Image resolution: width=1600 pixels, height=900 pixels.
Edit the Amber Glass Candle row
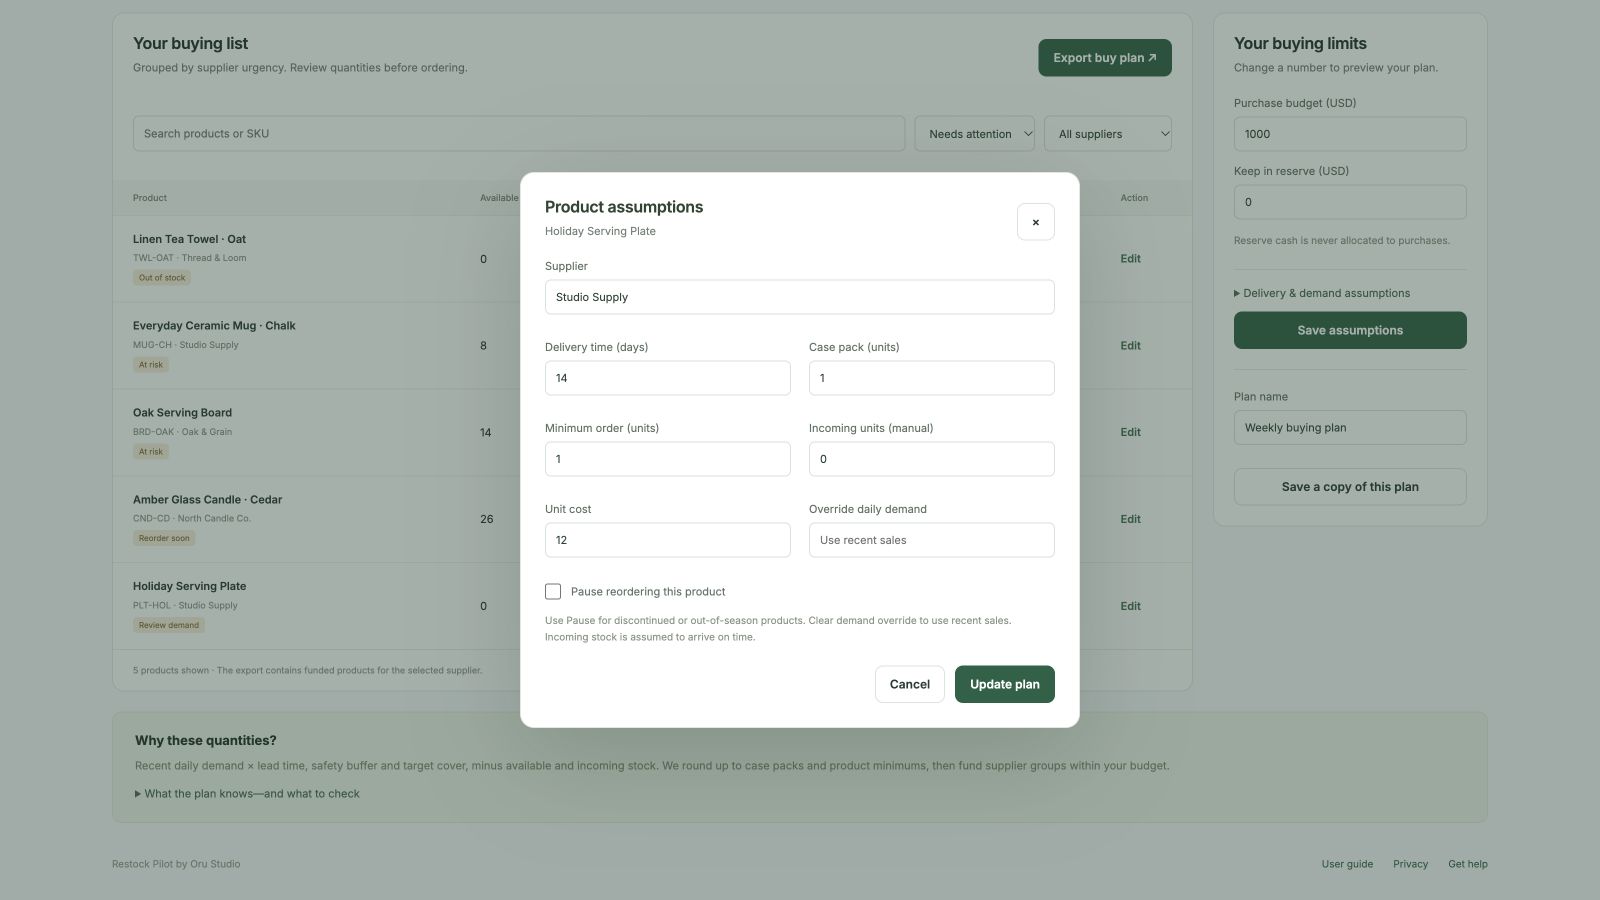[1130, 520]
